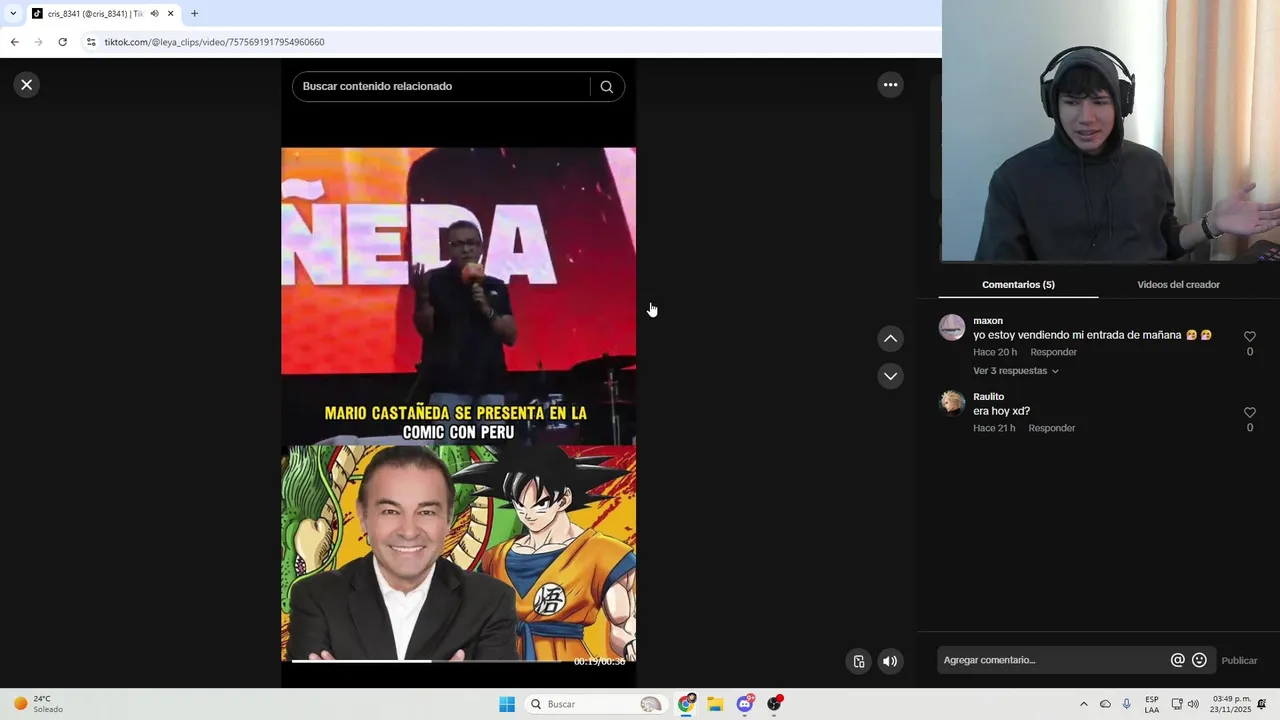1280x720 pixels.
Task: Click the taskbar Buscar search box
Action: point(597,704)
